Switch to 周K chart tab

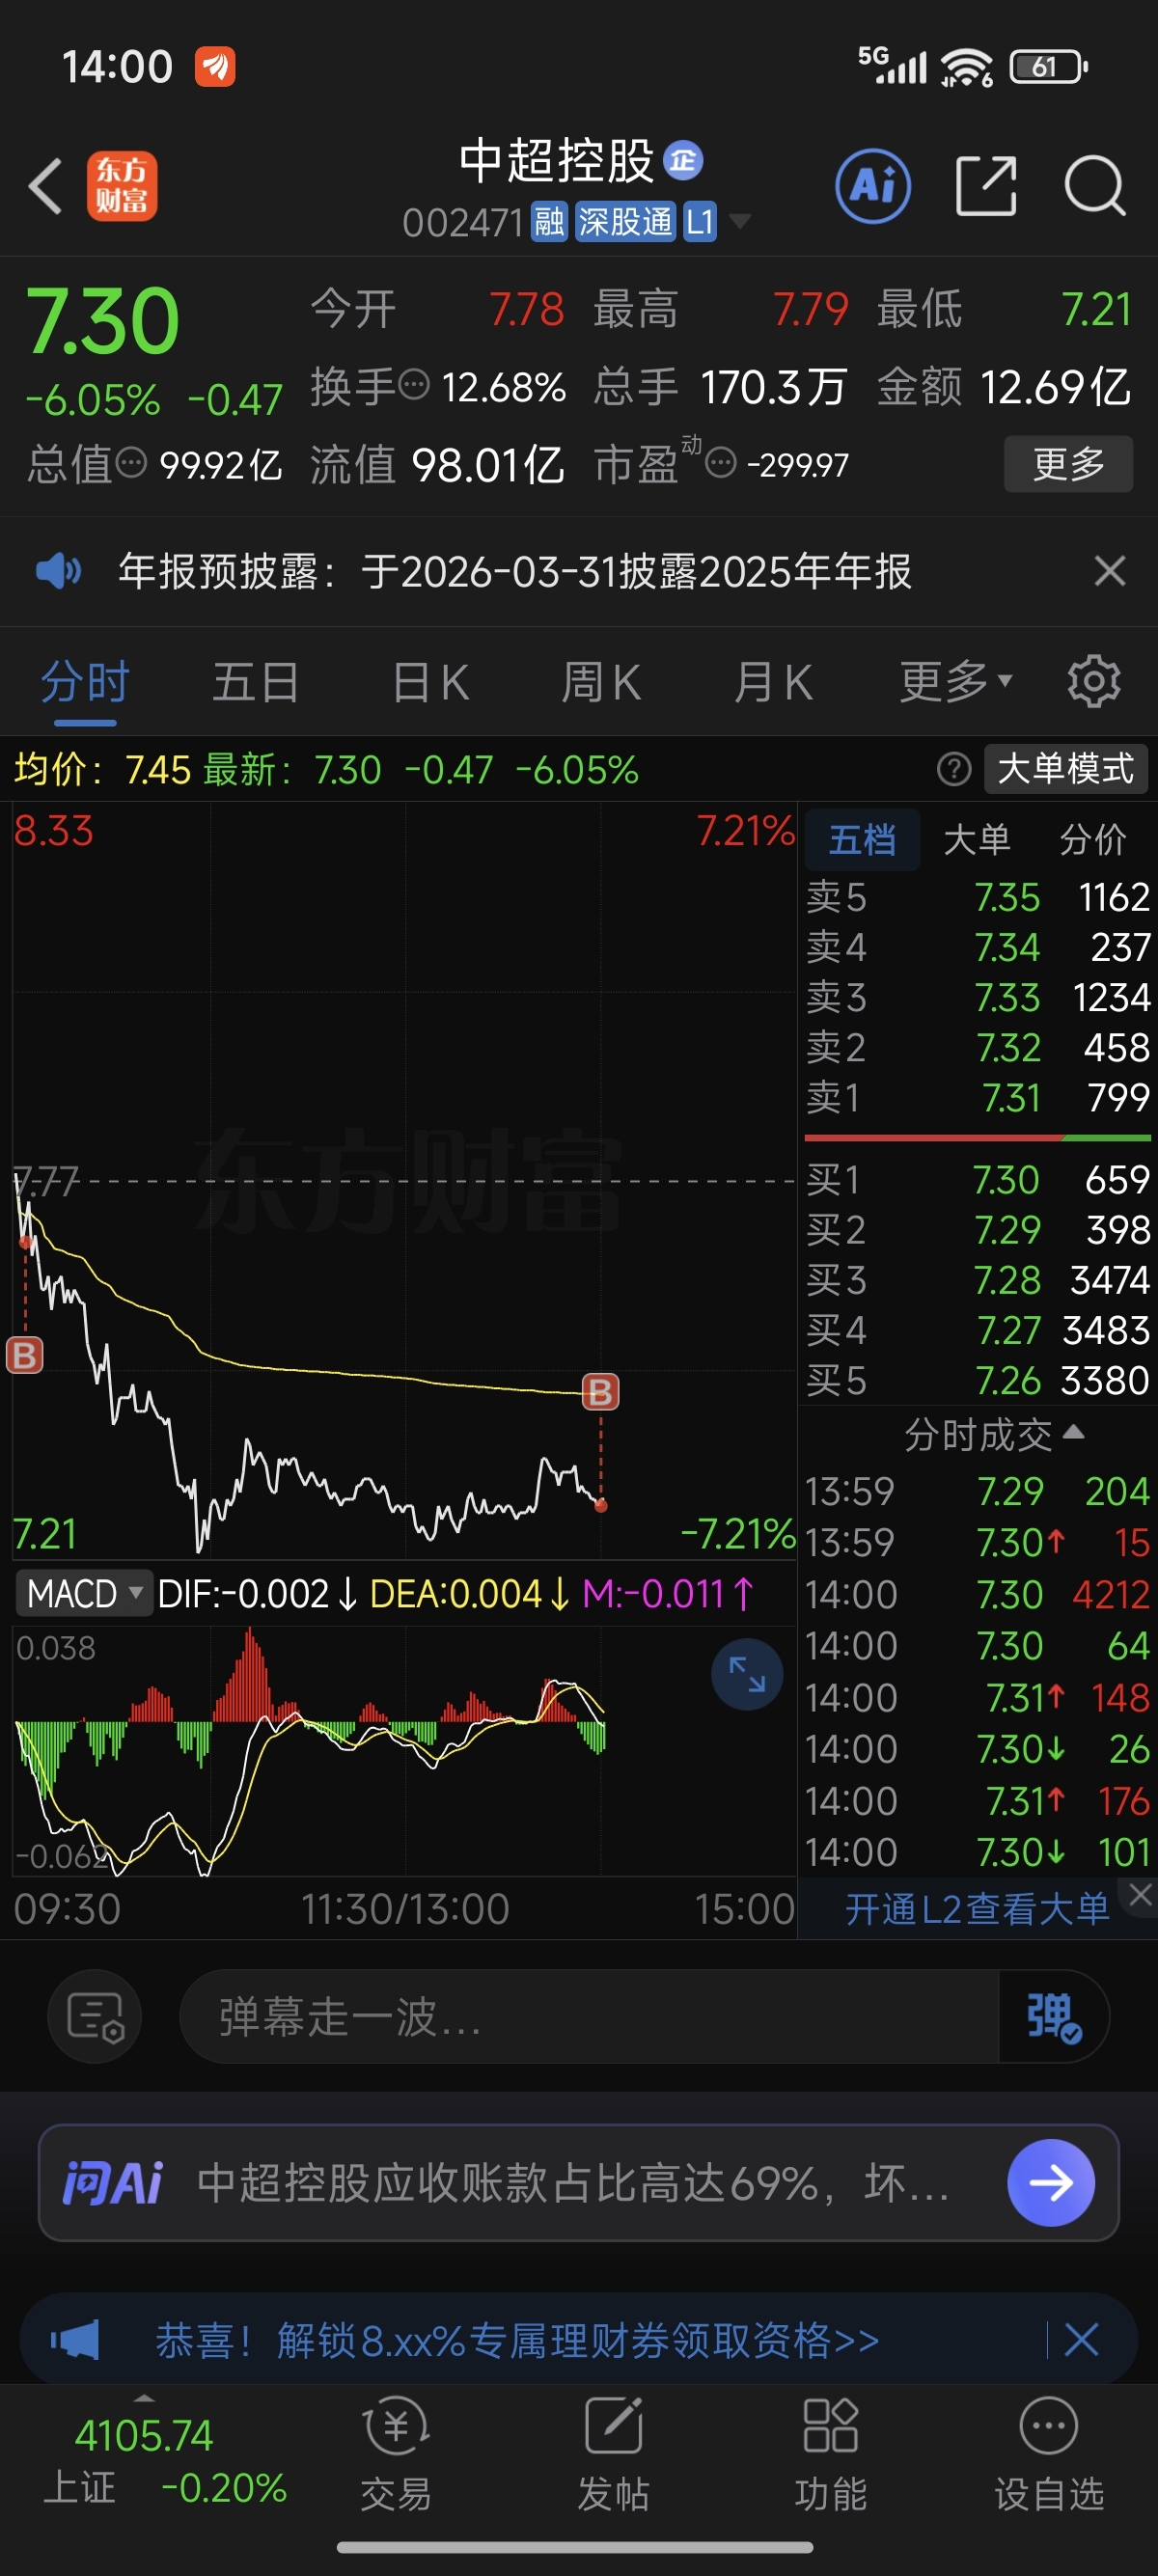[601, 683]
